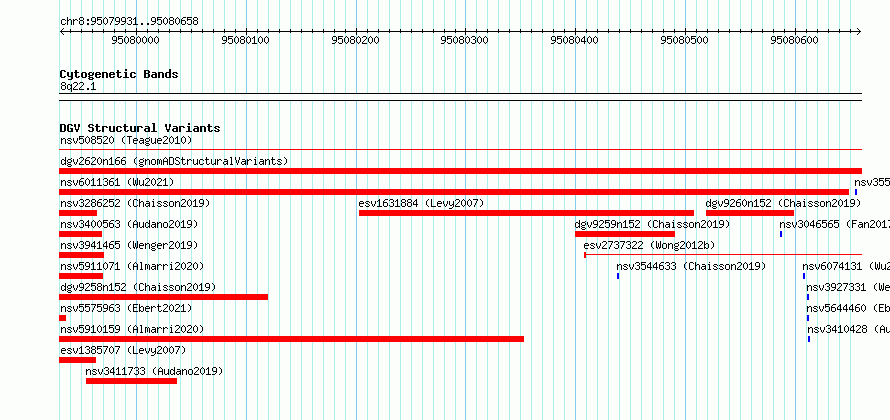
Task: Select the red bar under nsv3286252
Action: [78, 213]
